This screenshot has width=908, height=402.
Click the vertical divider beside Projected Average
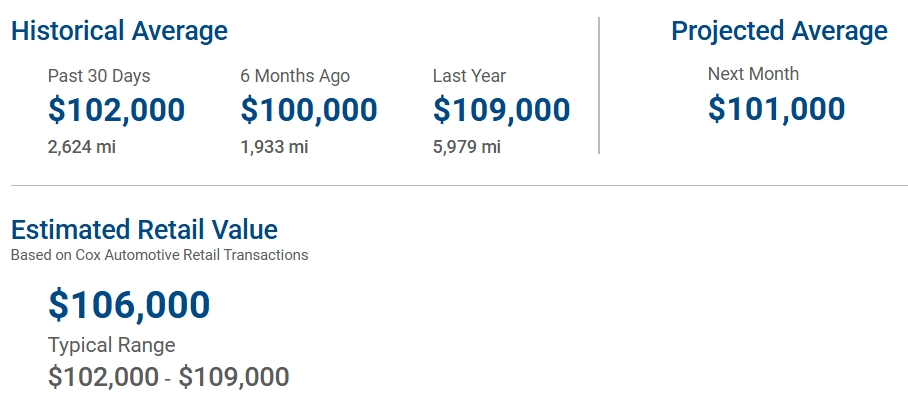point(599,86)
